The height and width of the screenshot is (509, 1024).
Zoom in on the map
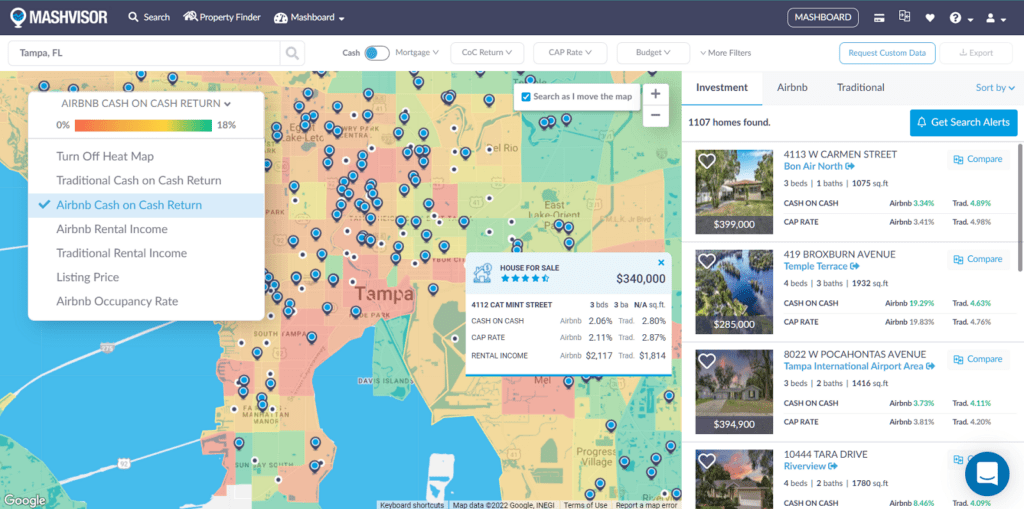[x=655, y=94]
